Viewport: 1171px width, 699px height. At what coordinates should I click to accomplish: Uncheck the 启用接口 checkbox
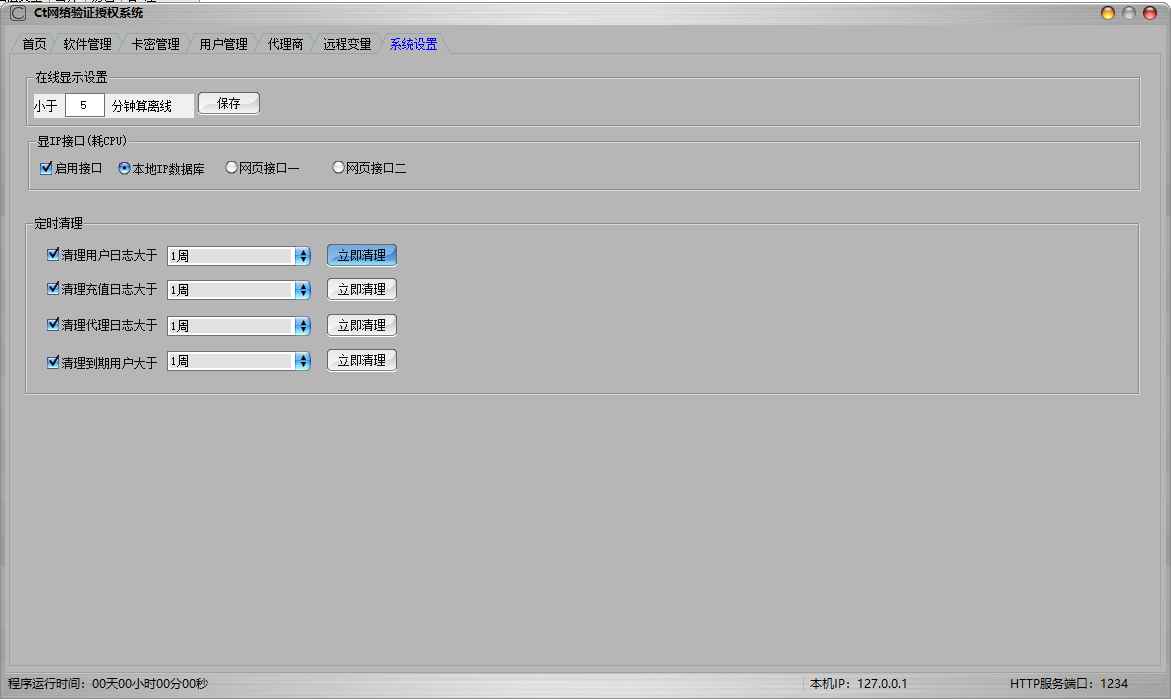click(46, 169)
